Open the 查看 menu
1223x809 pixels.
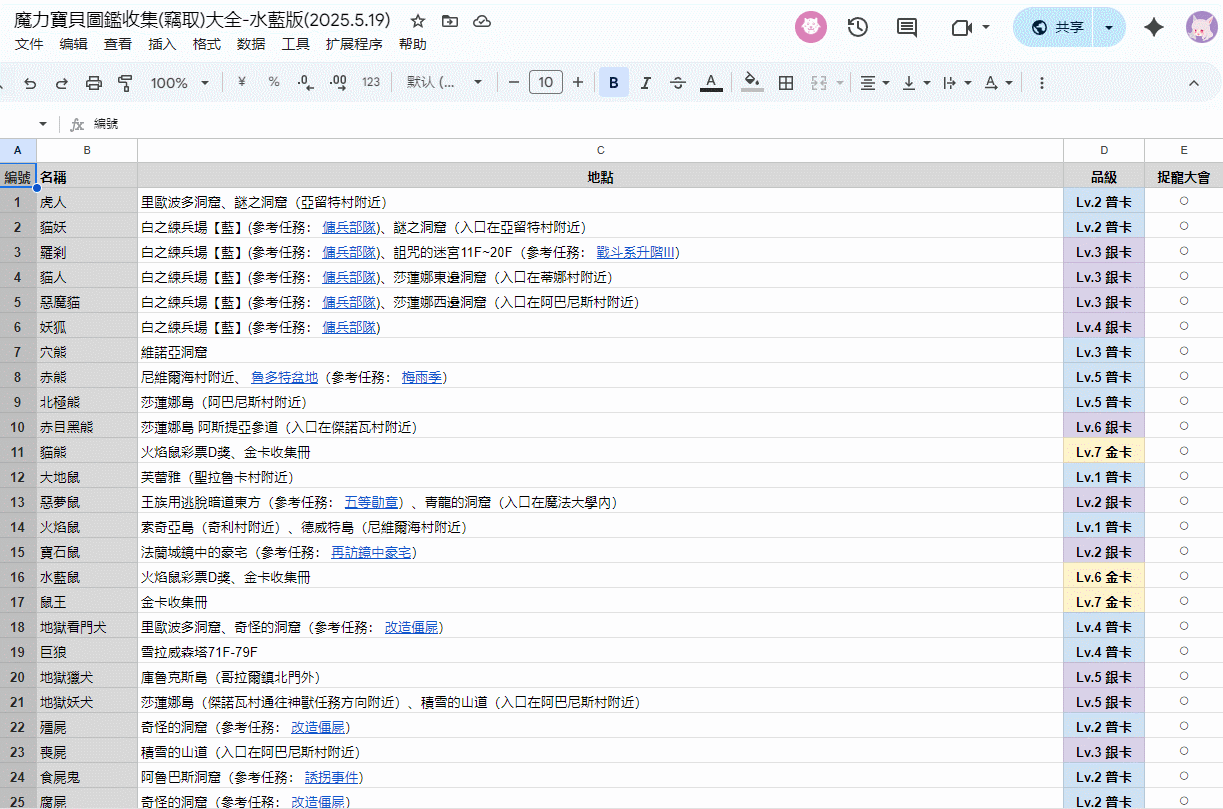tap(118, 44)
